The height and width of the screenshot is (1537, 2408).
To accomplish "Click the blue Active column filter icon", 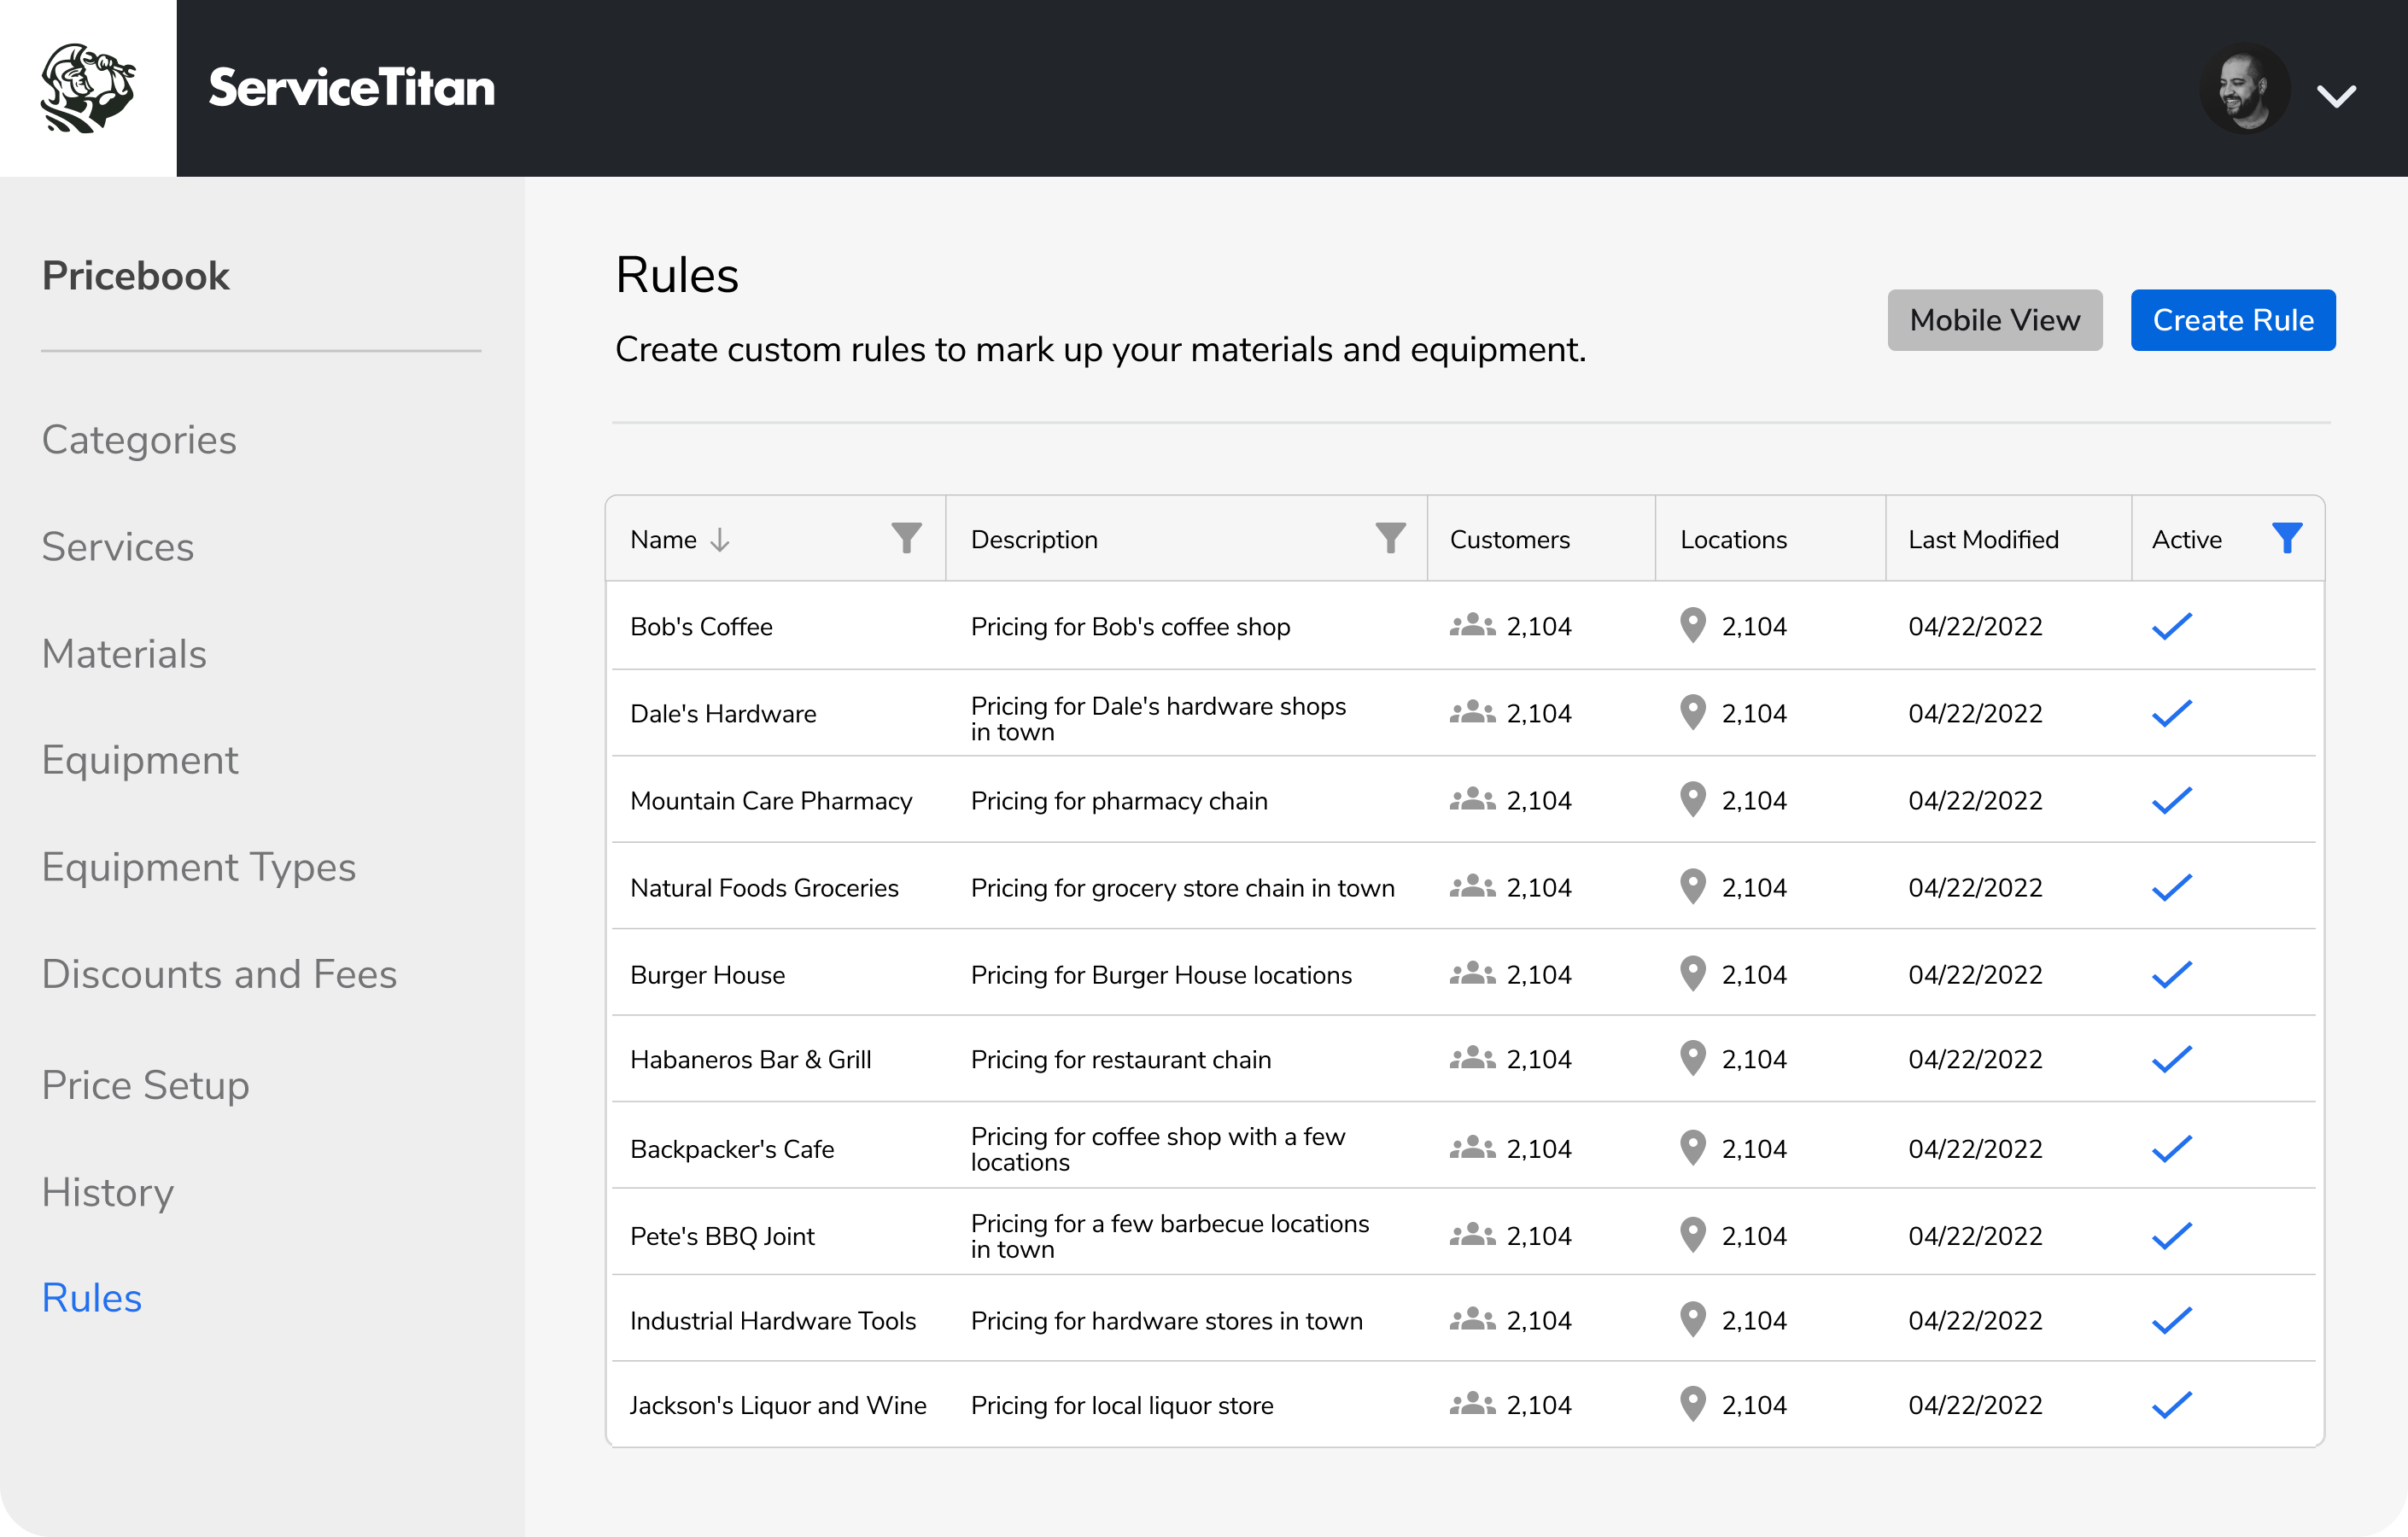I will (x=2286, y=539).
